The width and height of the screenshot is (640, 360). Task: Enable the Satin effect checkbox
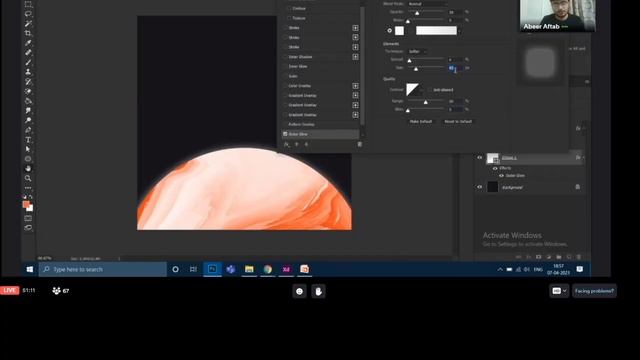coord(285,76)
